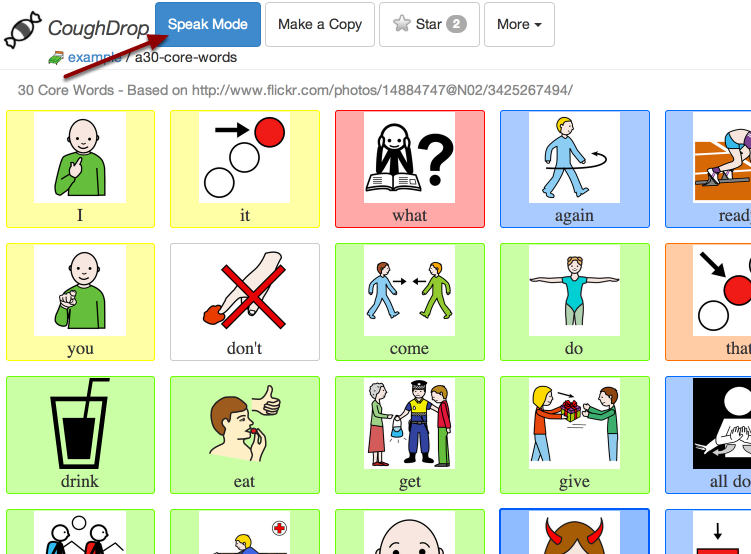751x554 pixels.
Task: Open the More dropdown menu
Action: [519, 24]
